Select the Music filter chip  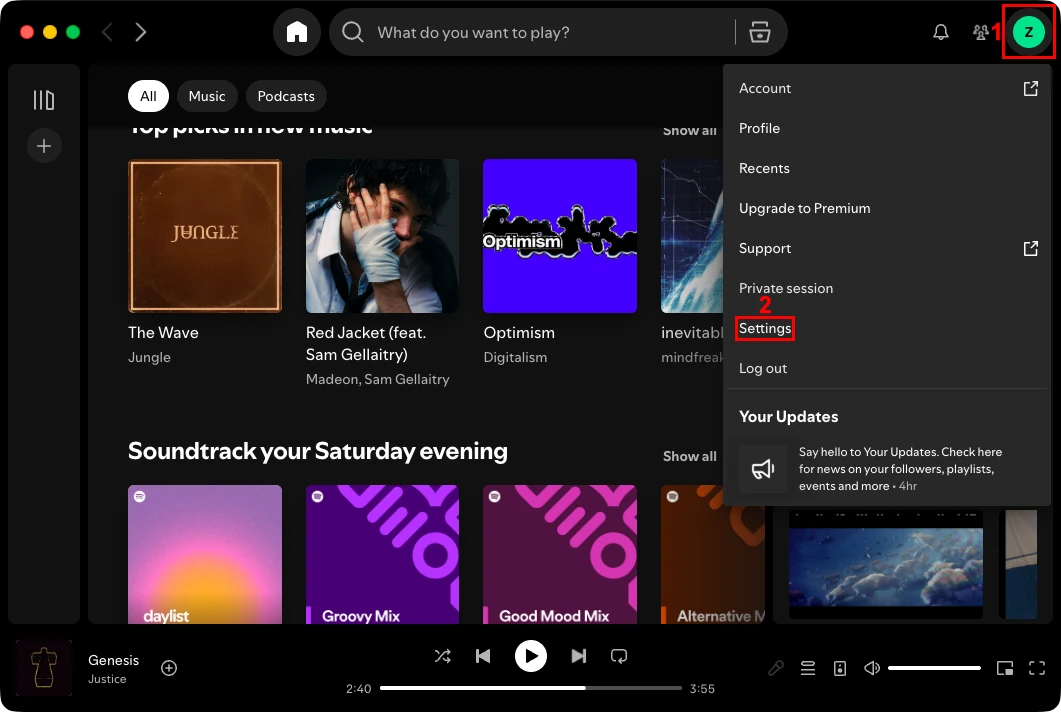pos(207,96)
